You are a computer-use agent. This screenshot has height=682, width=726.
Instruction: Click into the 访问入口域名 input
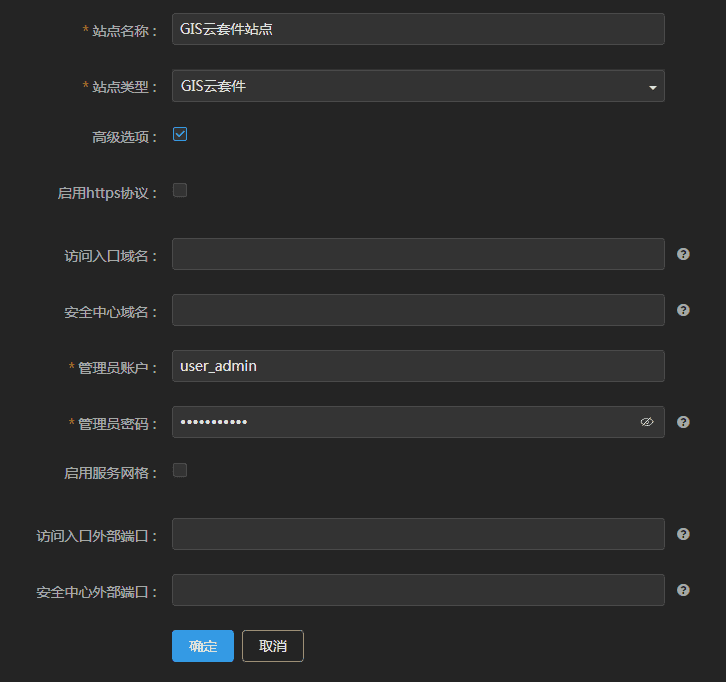tap(418, 254)
